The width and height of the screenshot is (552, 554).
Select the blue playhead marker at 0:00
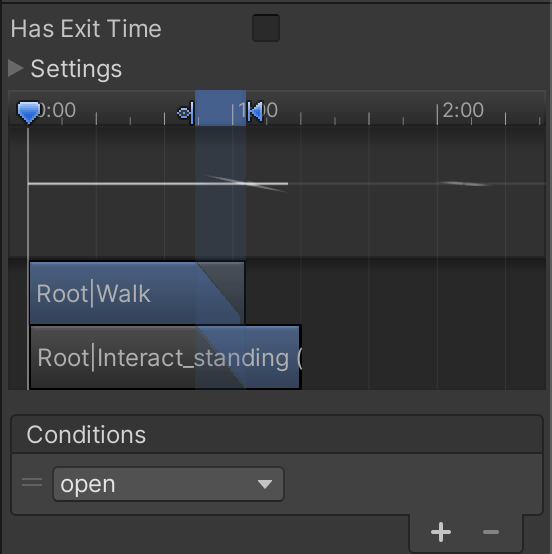pyautogui.click(x=29, y=112)
